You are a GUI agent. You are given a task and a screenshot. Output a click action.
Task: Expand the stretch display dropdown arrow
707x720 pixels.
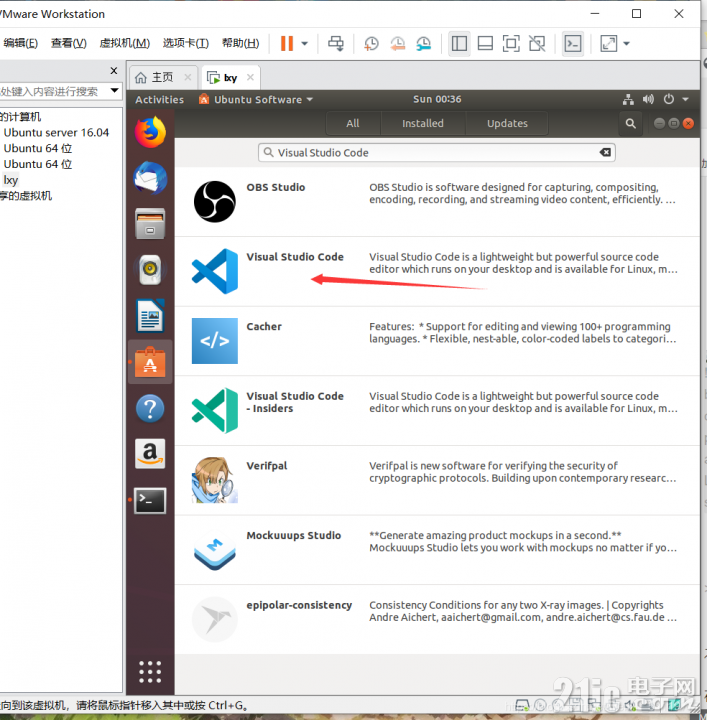point(627,44)
